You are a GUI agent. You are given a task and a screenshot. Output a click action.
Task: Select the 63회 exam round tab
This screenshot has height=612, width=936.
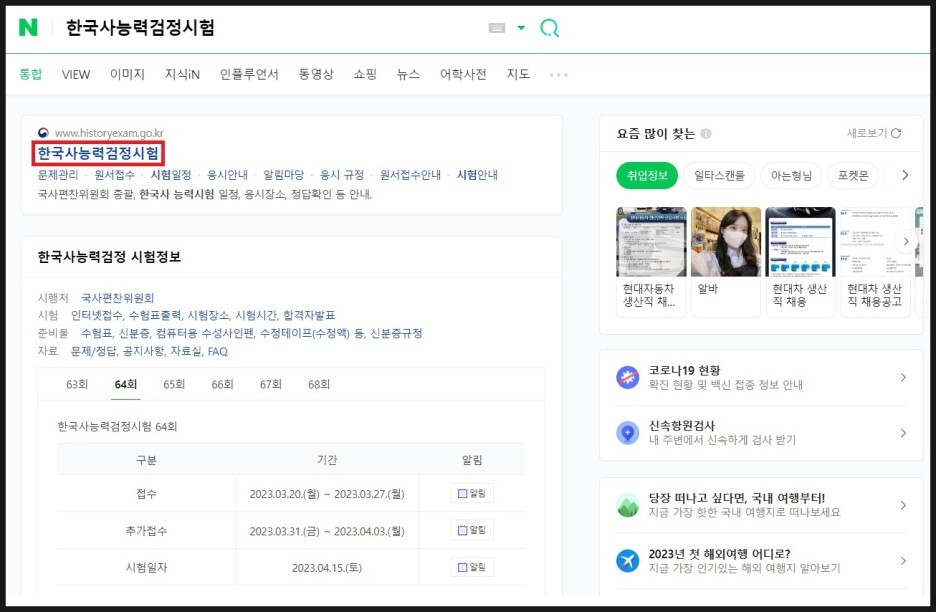[x=77, y=384]
